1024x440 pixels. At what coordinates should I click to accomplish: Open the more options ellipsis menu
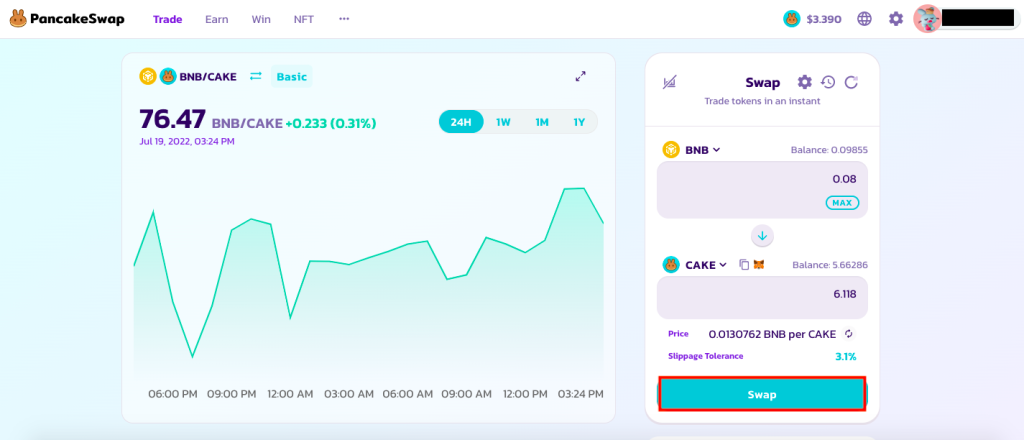[x=344, y=18]
